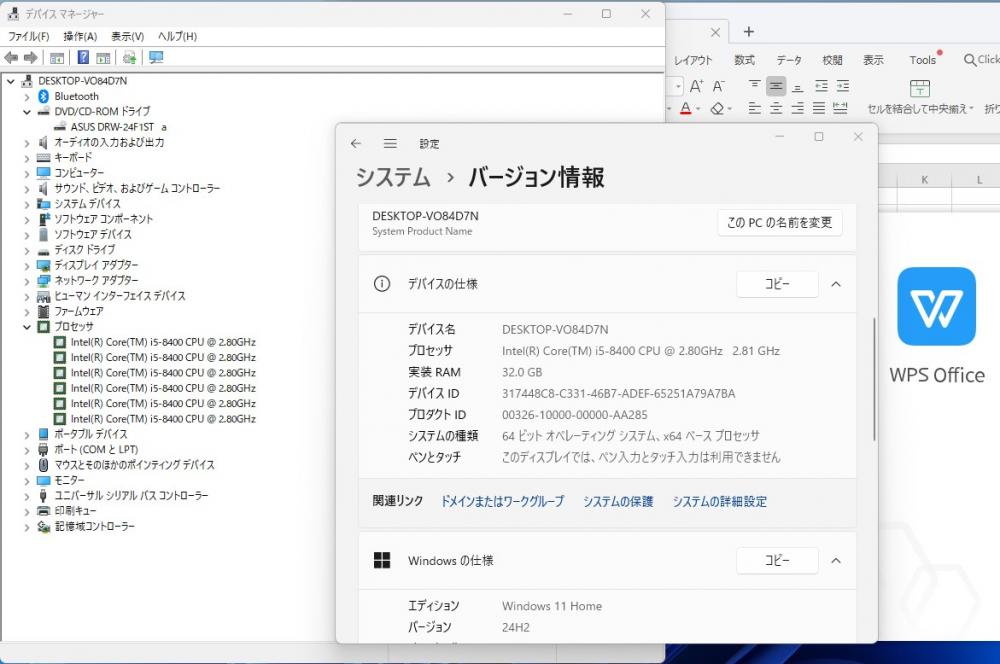Open the ドメインまたはワークグループ link
The width and height of the screenshot is (1000, 664).
click(x=503, y=501)
